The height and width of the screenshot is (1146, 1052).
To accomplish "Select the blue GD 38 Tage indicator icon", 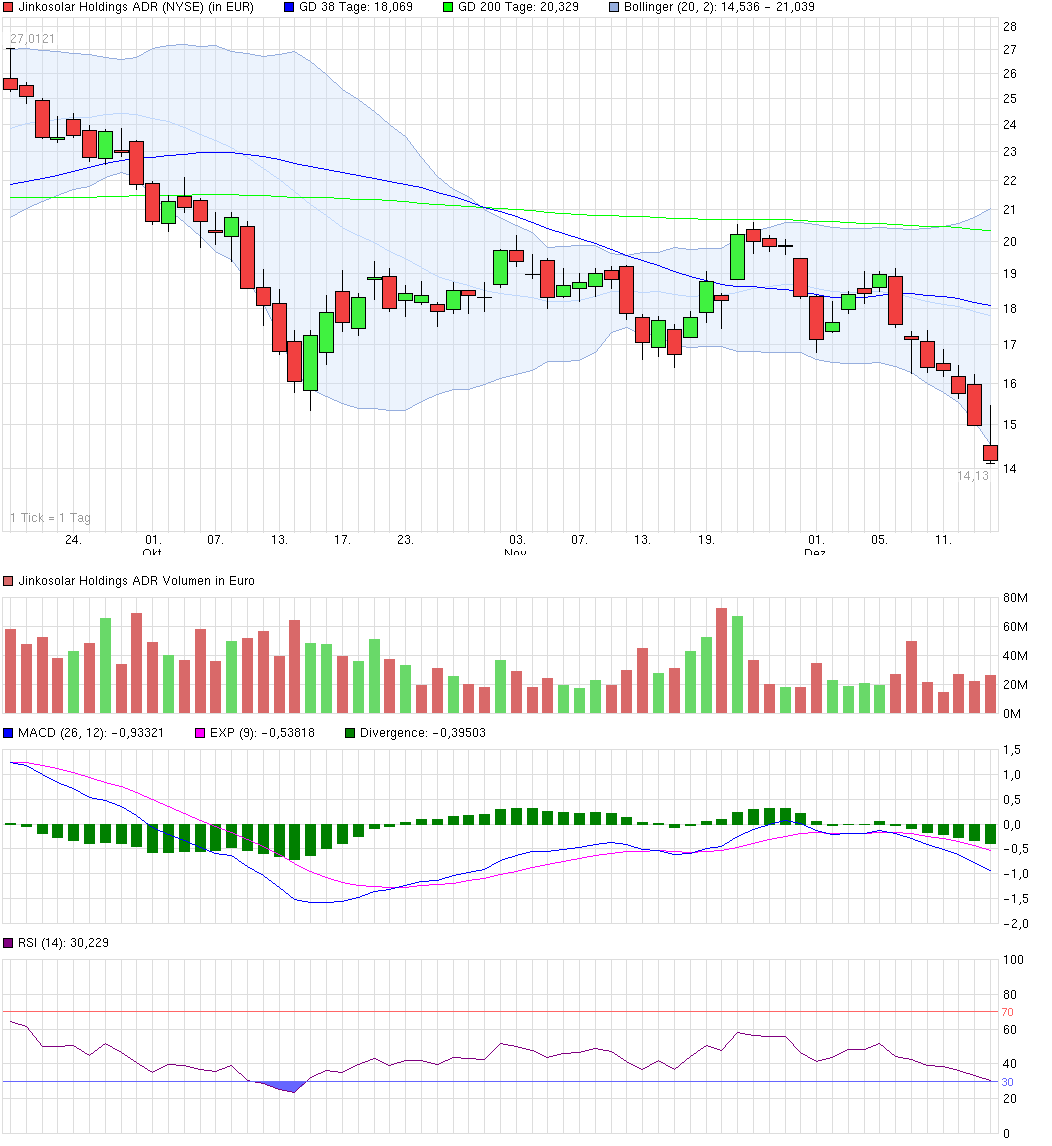I will tap(290, 7).
